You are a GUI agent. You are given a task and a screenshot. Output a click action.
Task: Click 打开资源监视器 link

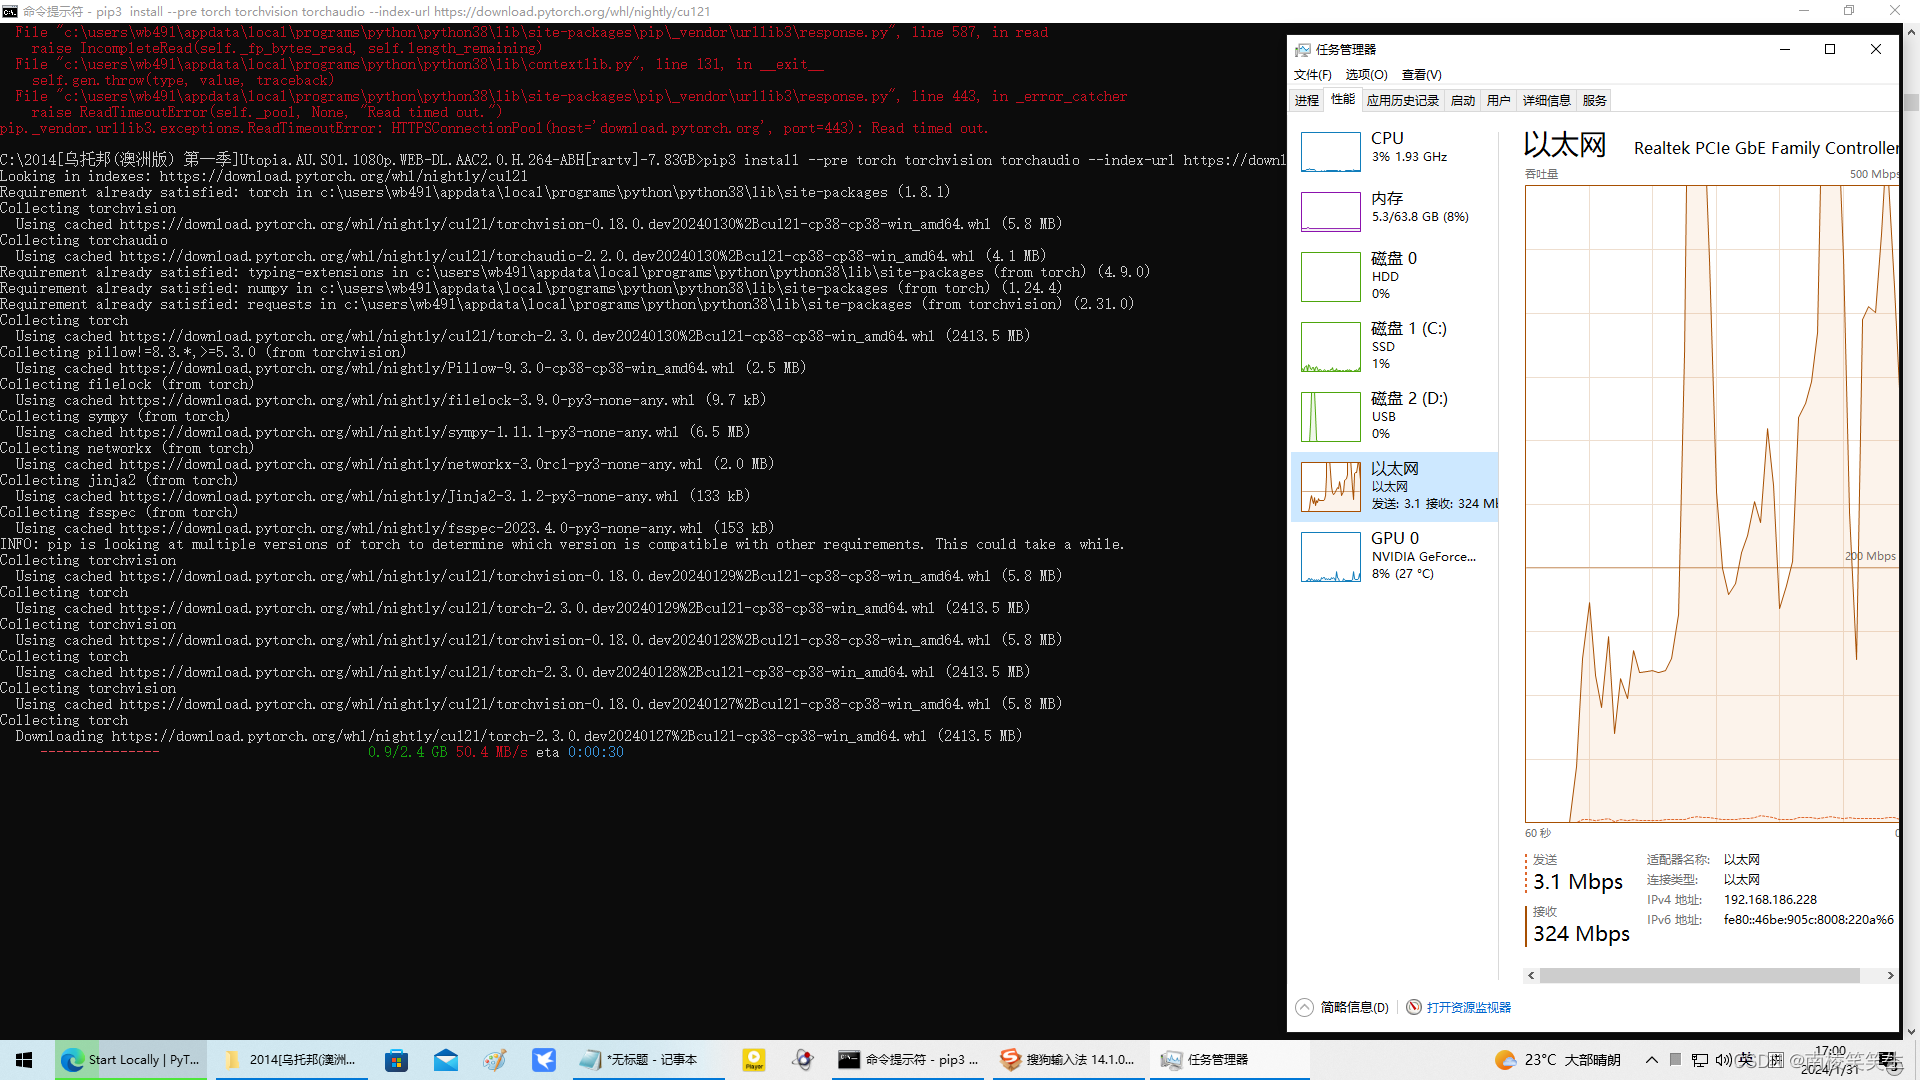1468,1007
